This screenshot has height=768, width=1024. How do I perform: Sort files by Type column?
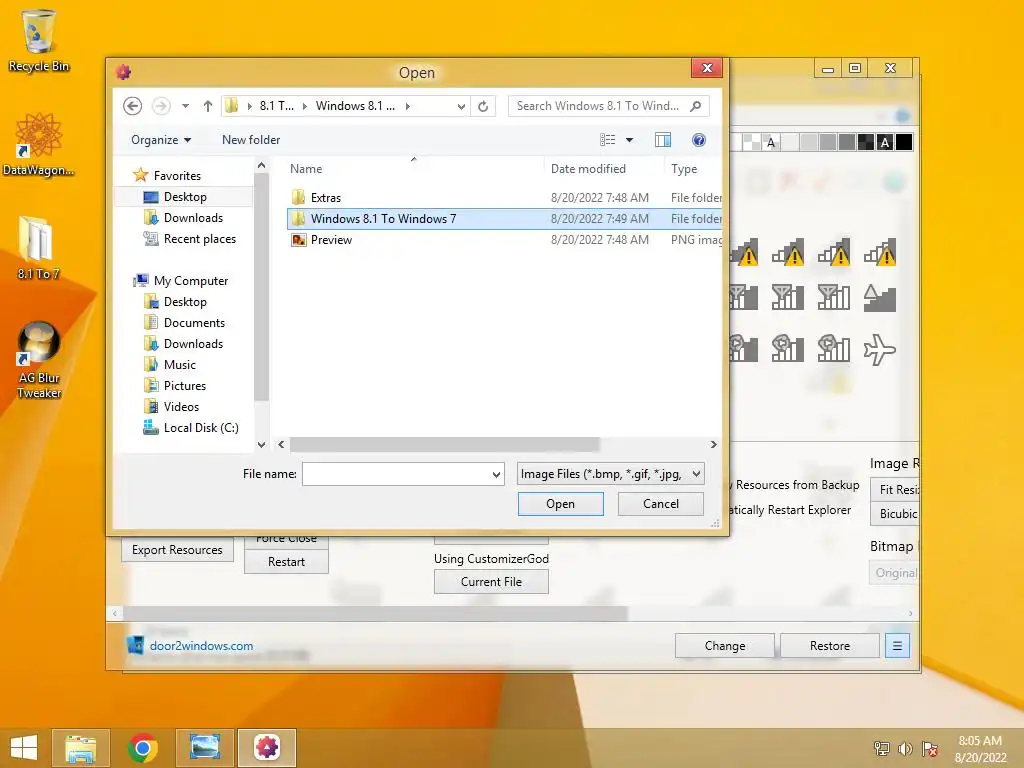click(684, 168)
